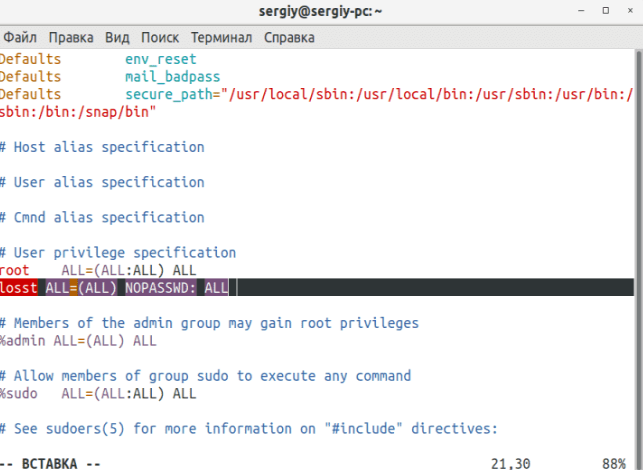
Task: Open the Вид menu
Action: [117, 37]
